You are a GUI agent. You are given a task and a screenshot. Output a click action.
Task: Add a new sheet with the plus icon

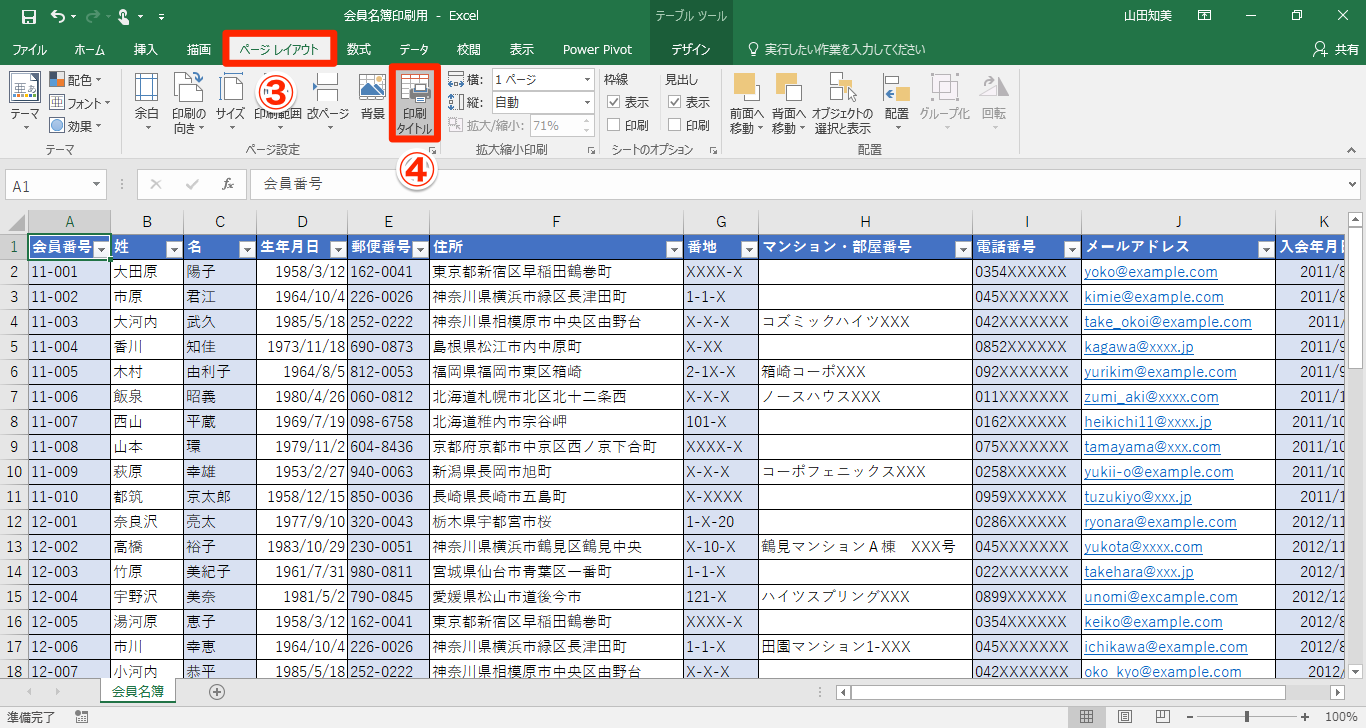[x=217, y=692]
